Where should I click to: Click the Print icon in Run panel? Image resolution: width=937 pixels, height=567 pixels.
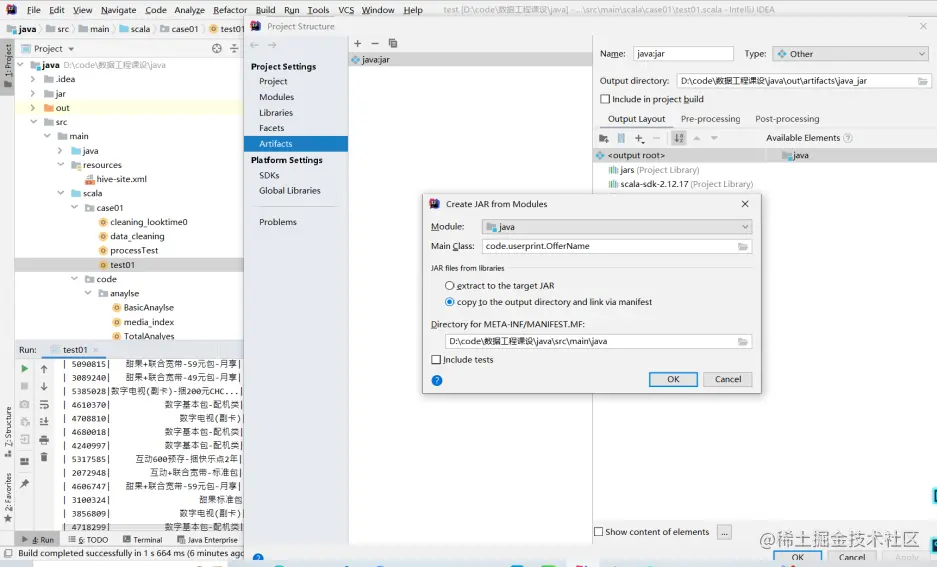[44, 440]
